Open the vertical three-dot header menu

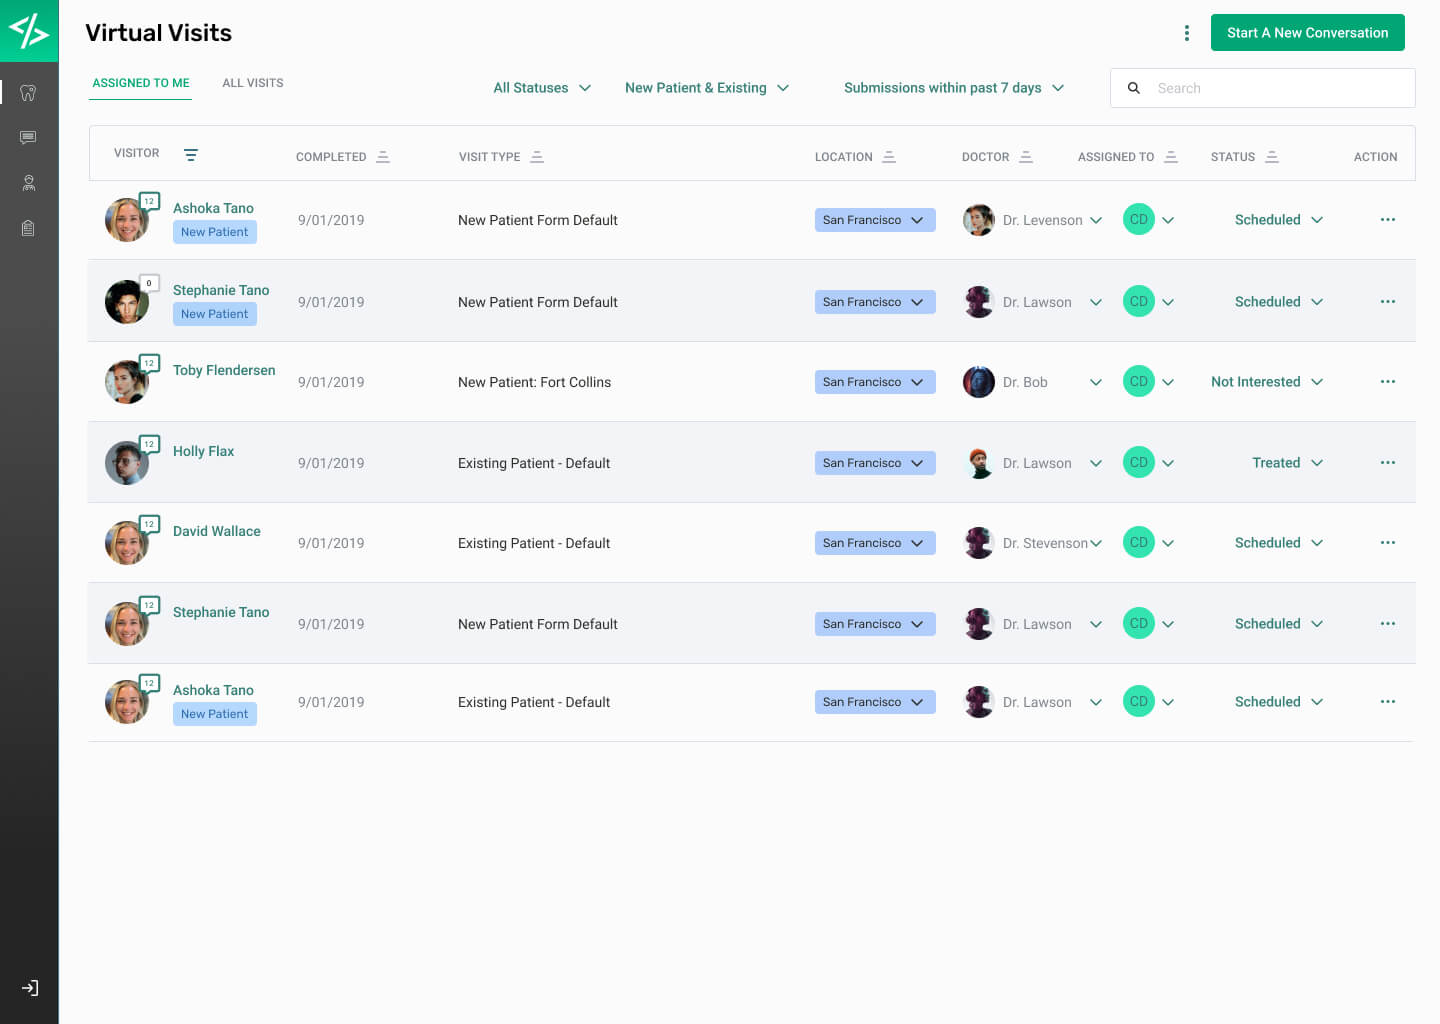point(1186,33)
